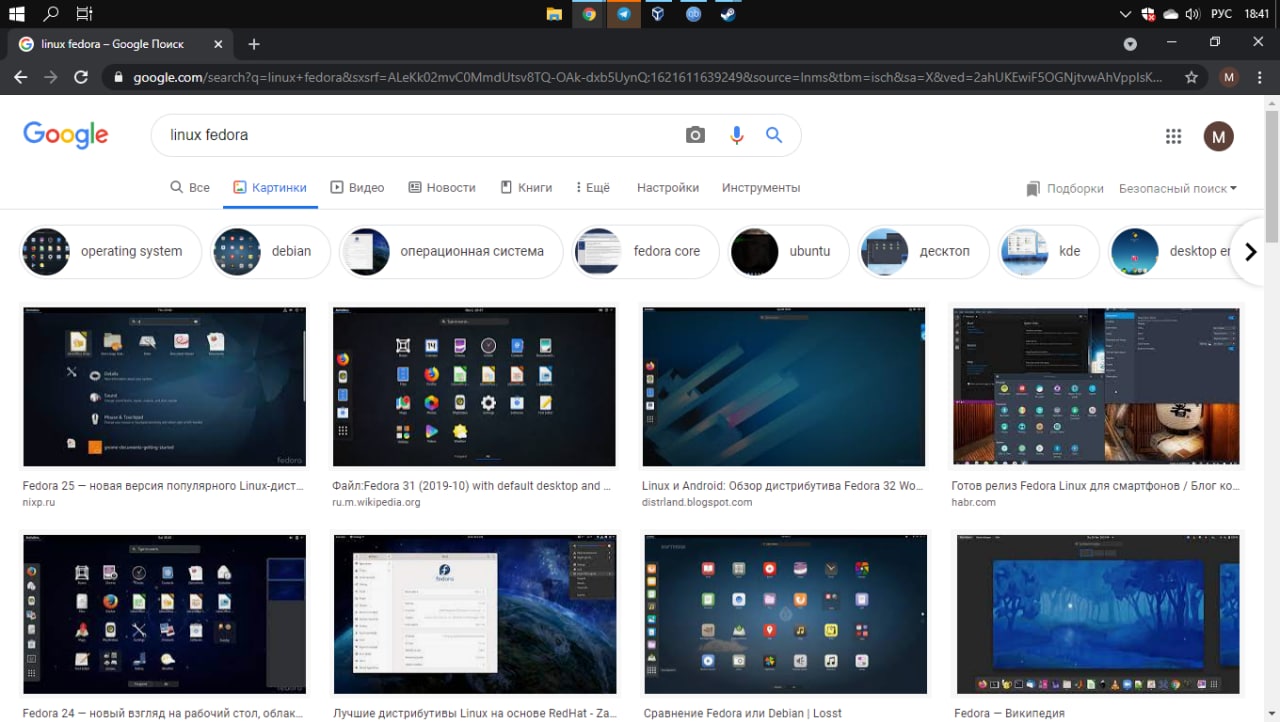1280x722 pixels.
Task: Open Telegram from the taskbar
Action: tap(624, 14)
